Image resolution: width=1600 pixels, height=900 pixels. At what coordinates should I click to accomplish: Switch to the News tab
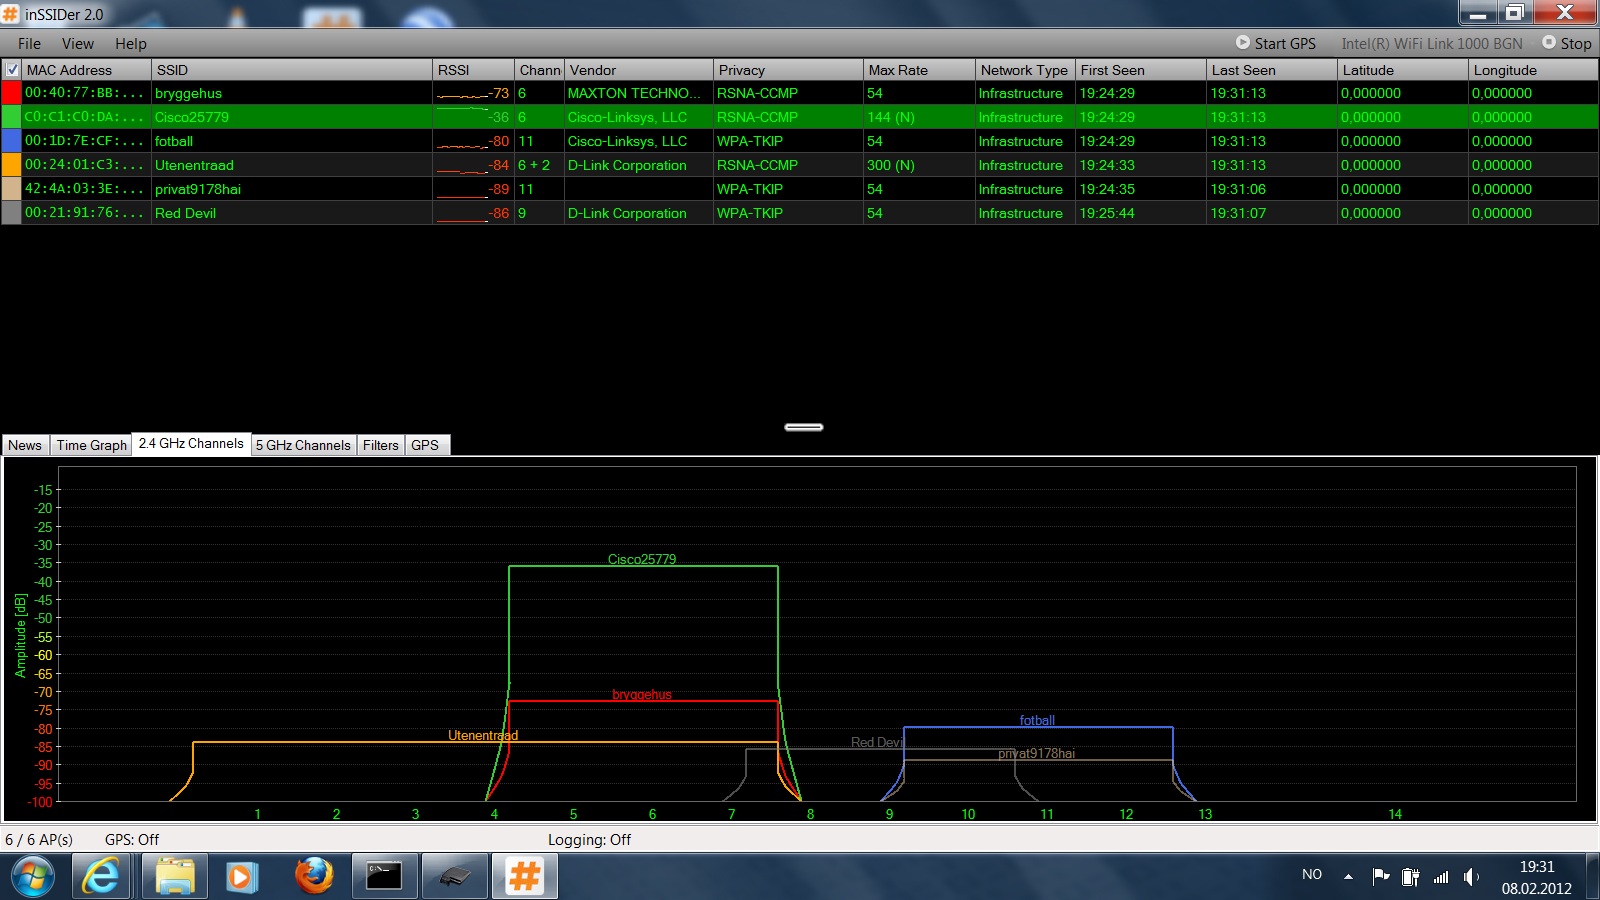[25, 445]
